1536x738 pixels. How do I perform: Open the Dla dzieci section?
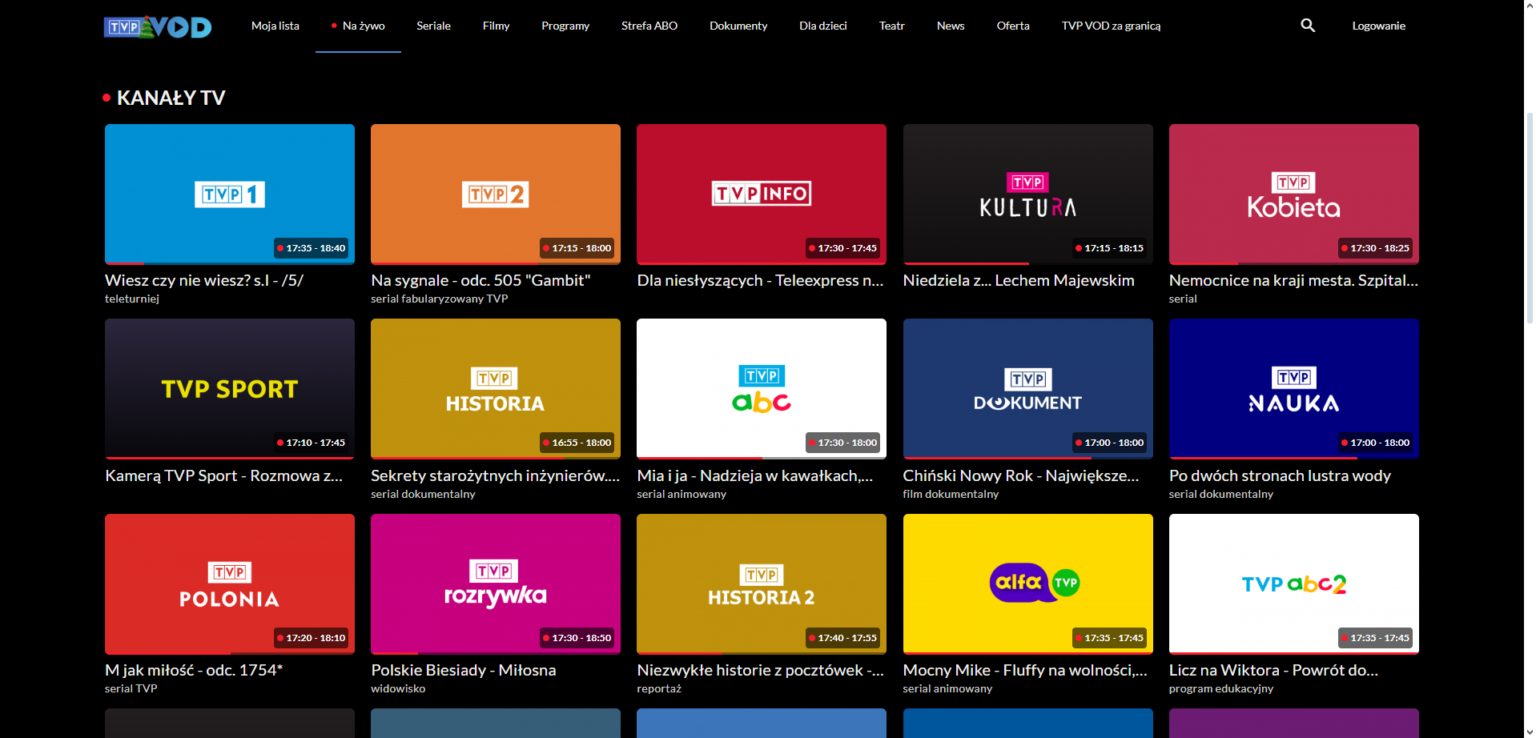[x=823, y=26]
